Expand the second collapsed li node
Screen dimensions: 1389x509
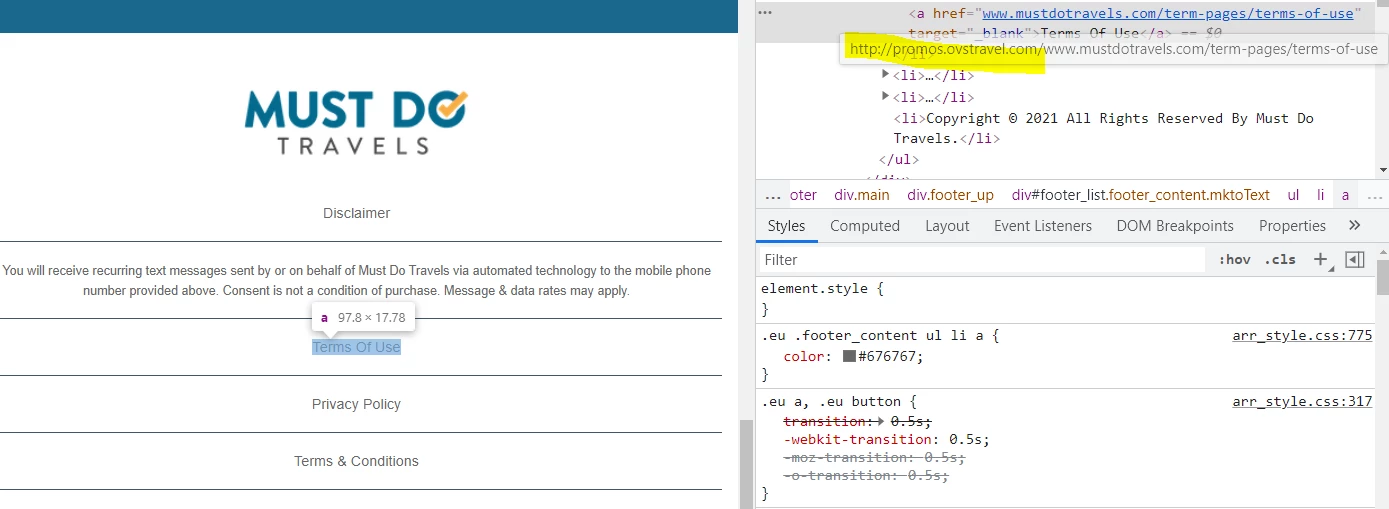click(885, 97)
